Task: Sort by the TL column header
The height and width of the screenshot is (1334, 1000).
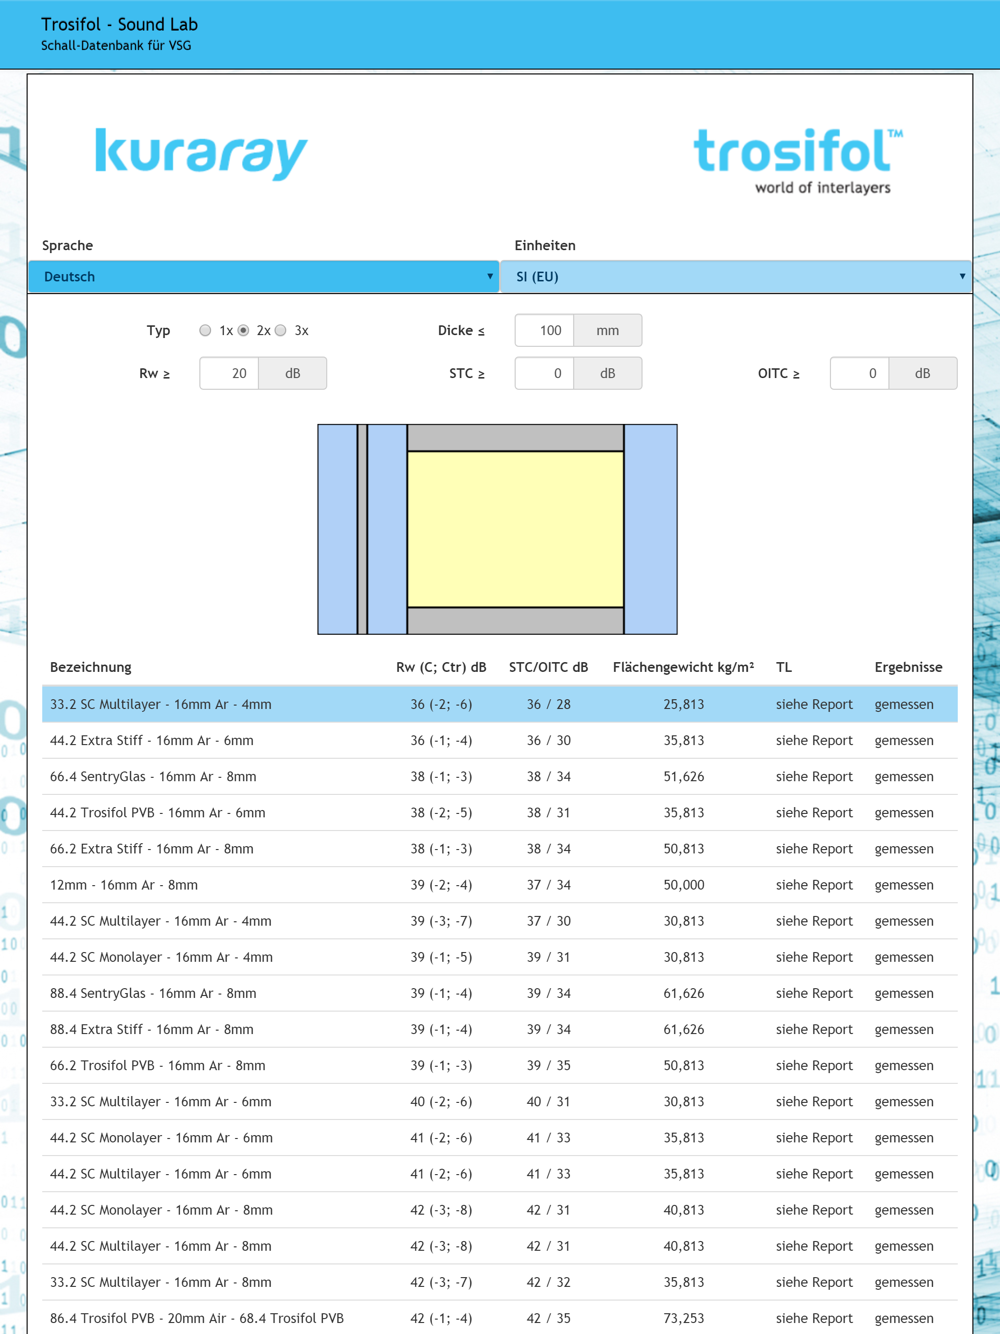Action: click(x=784, y=667)
